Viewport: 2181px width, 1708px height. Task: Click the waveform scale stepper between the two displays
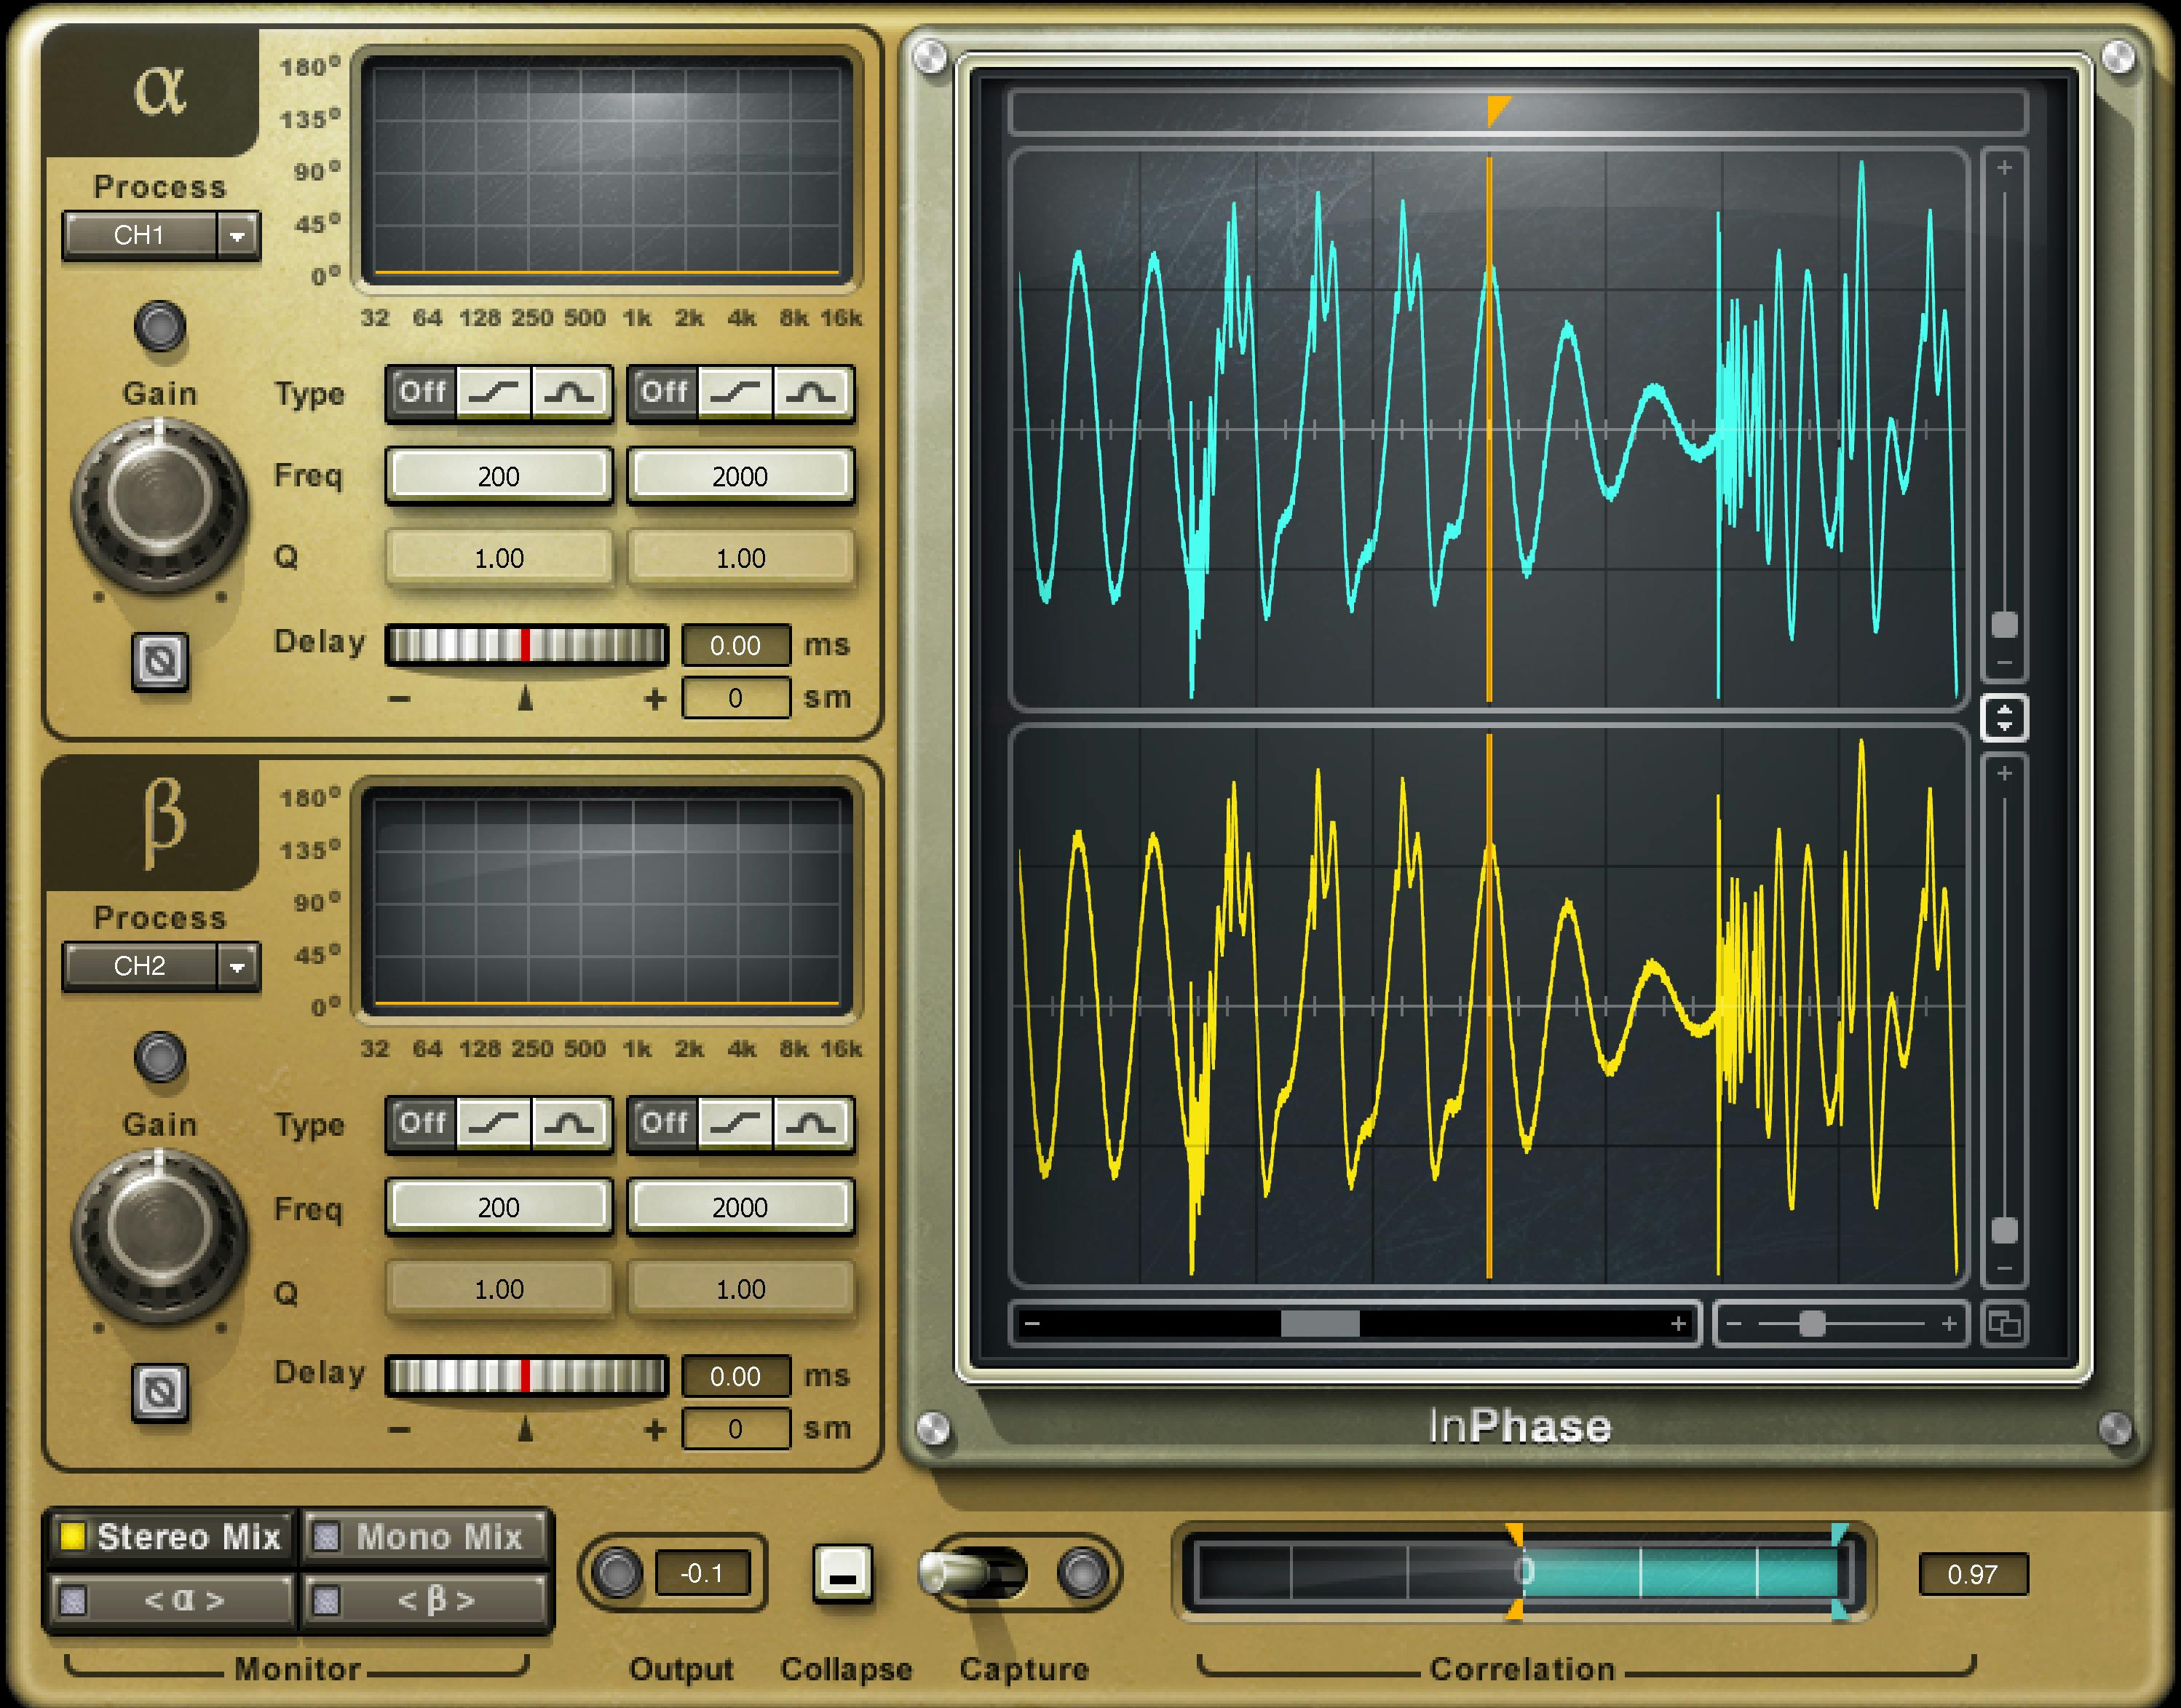point(2006,719)
